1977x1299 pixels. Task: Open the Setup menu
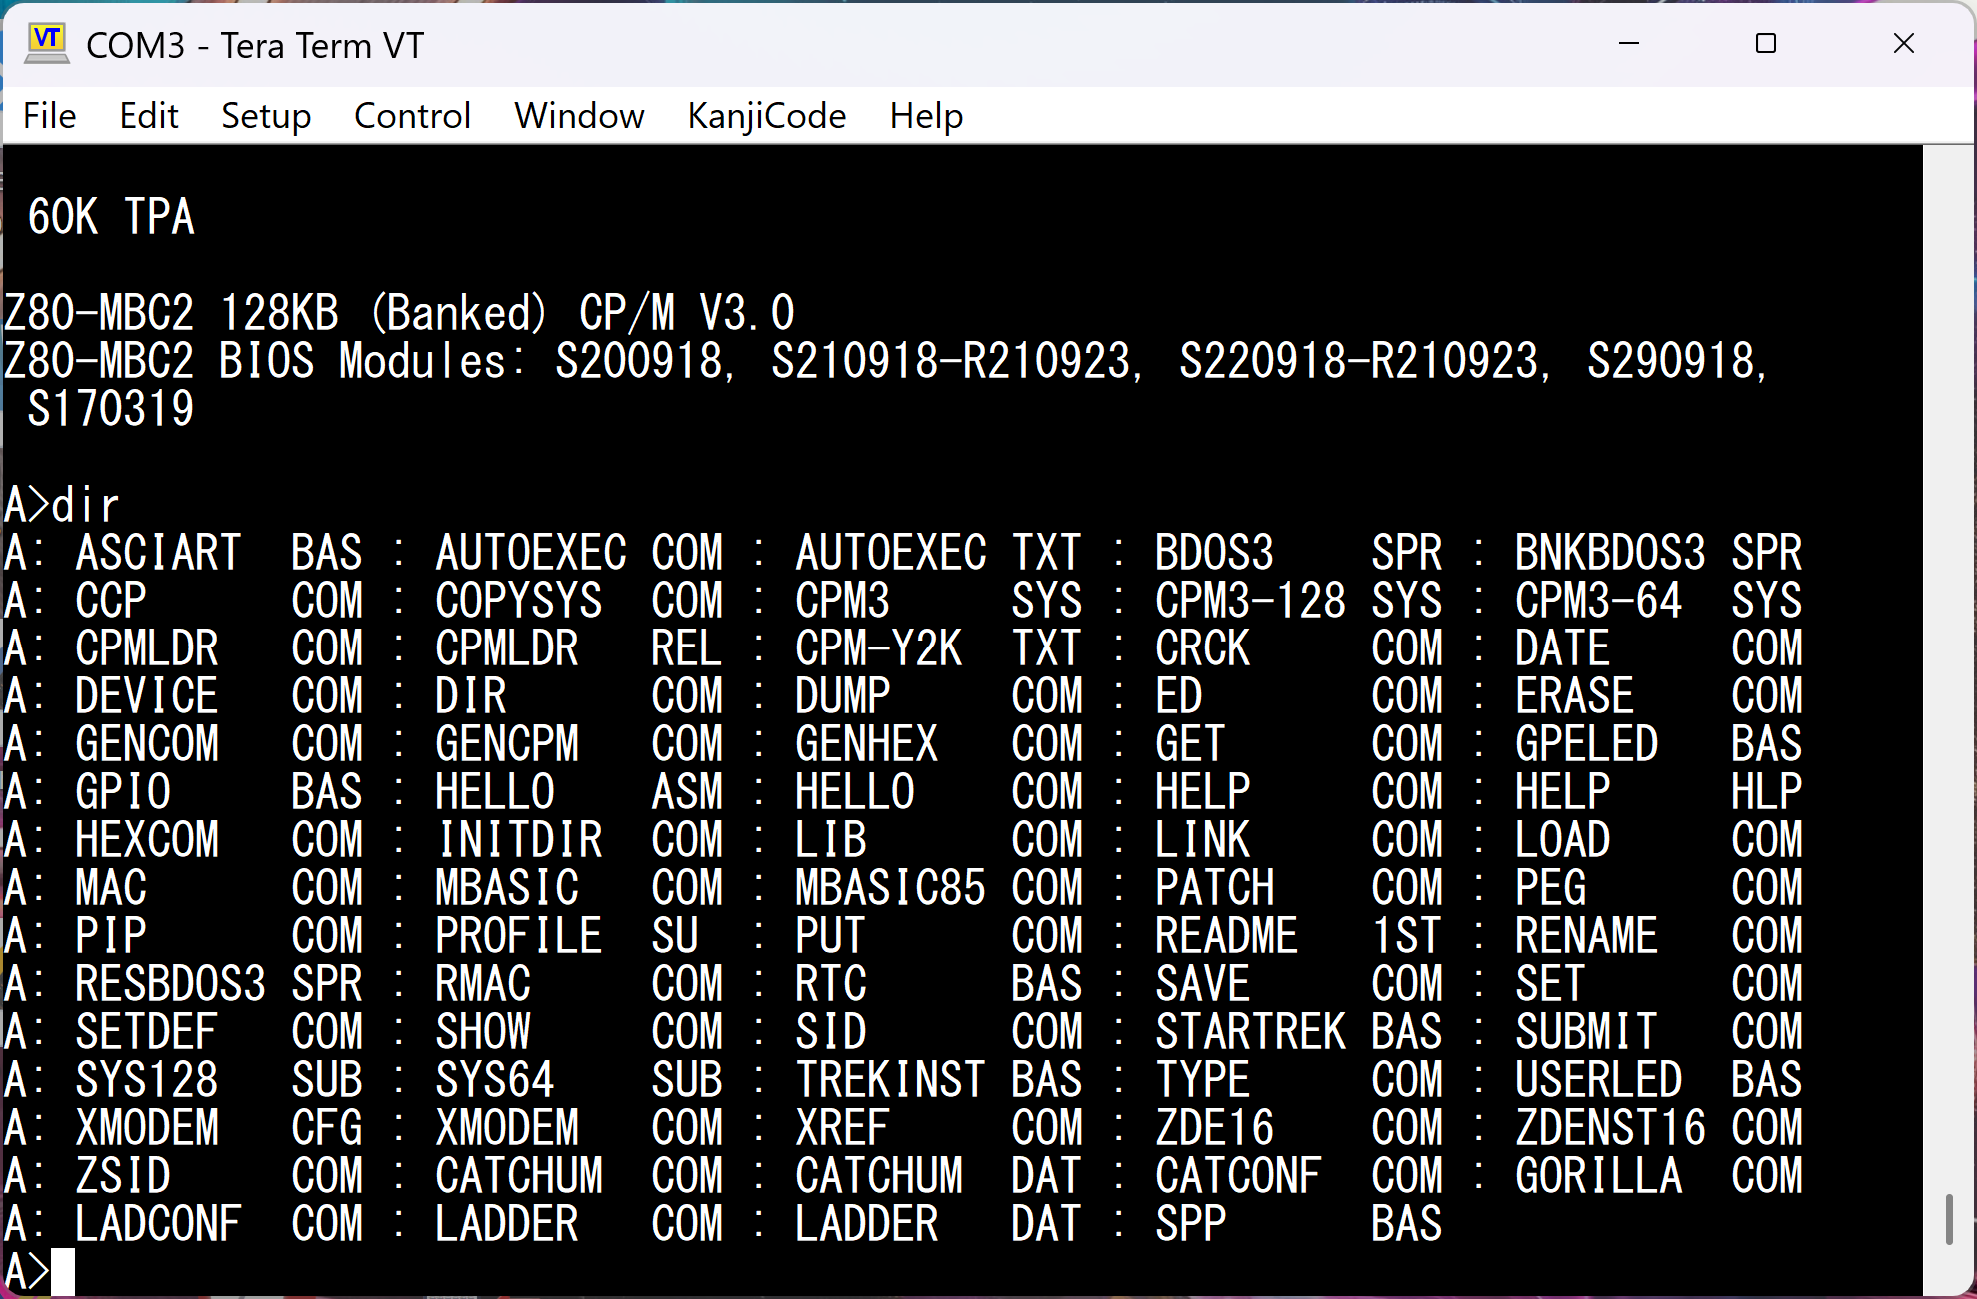(x=266, y=116)
